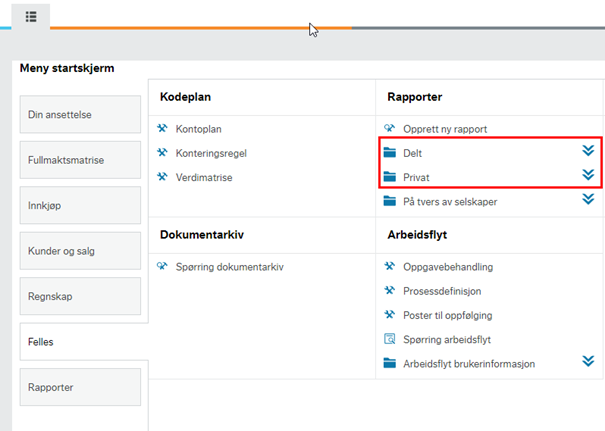This screenshot has height=431, width=605.
Task: Select the Fullmaktsmatrise menu tab
Action: [80, 160]
